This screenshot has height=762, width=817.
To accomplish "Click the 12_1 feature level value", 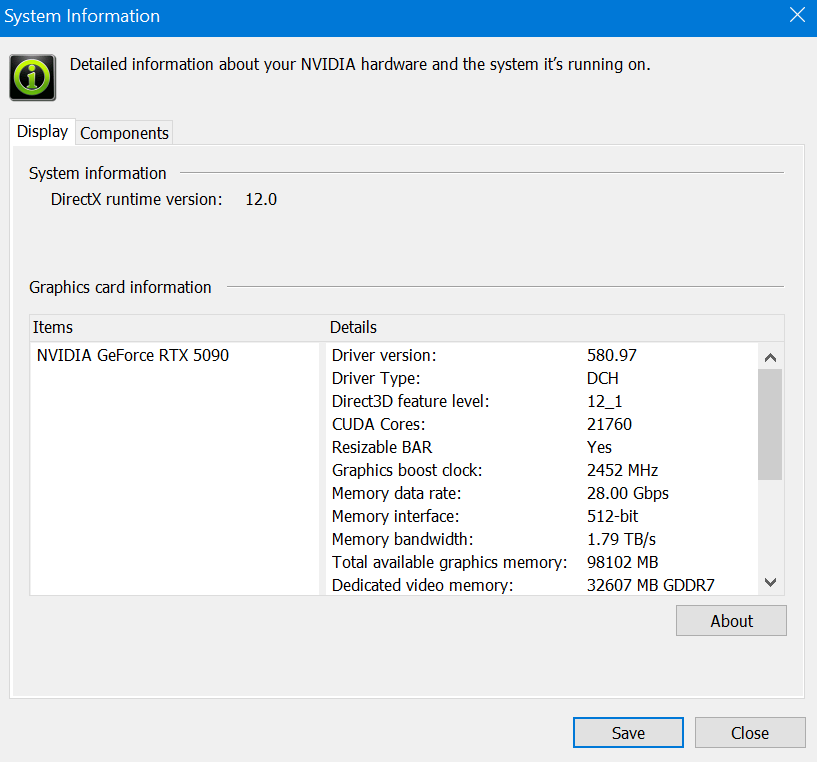I will coord(604,401).
